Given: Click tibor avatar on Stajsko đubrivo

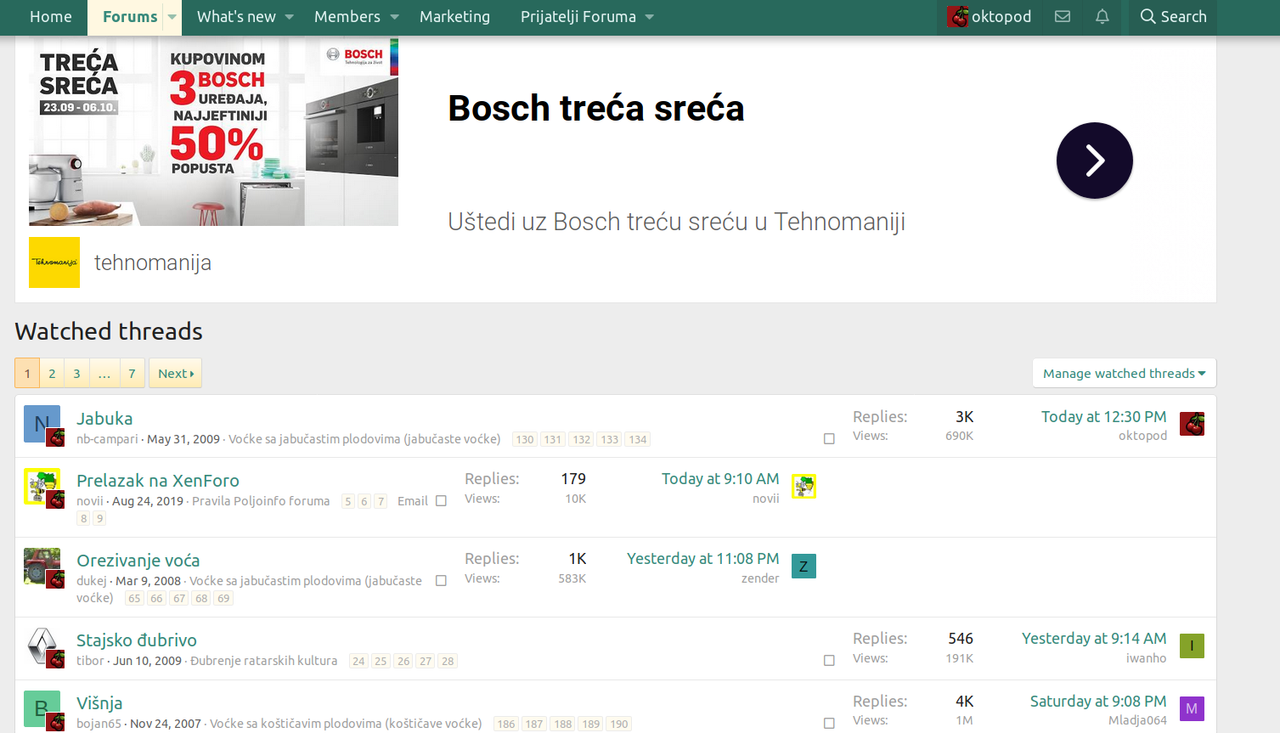Looking at the screenshot, I should (41, 647).
